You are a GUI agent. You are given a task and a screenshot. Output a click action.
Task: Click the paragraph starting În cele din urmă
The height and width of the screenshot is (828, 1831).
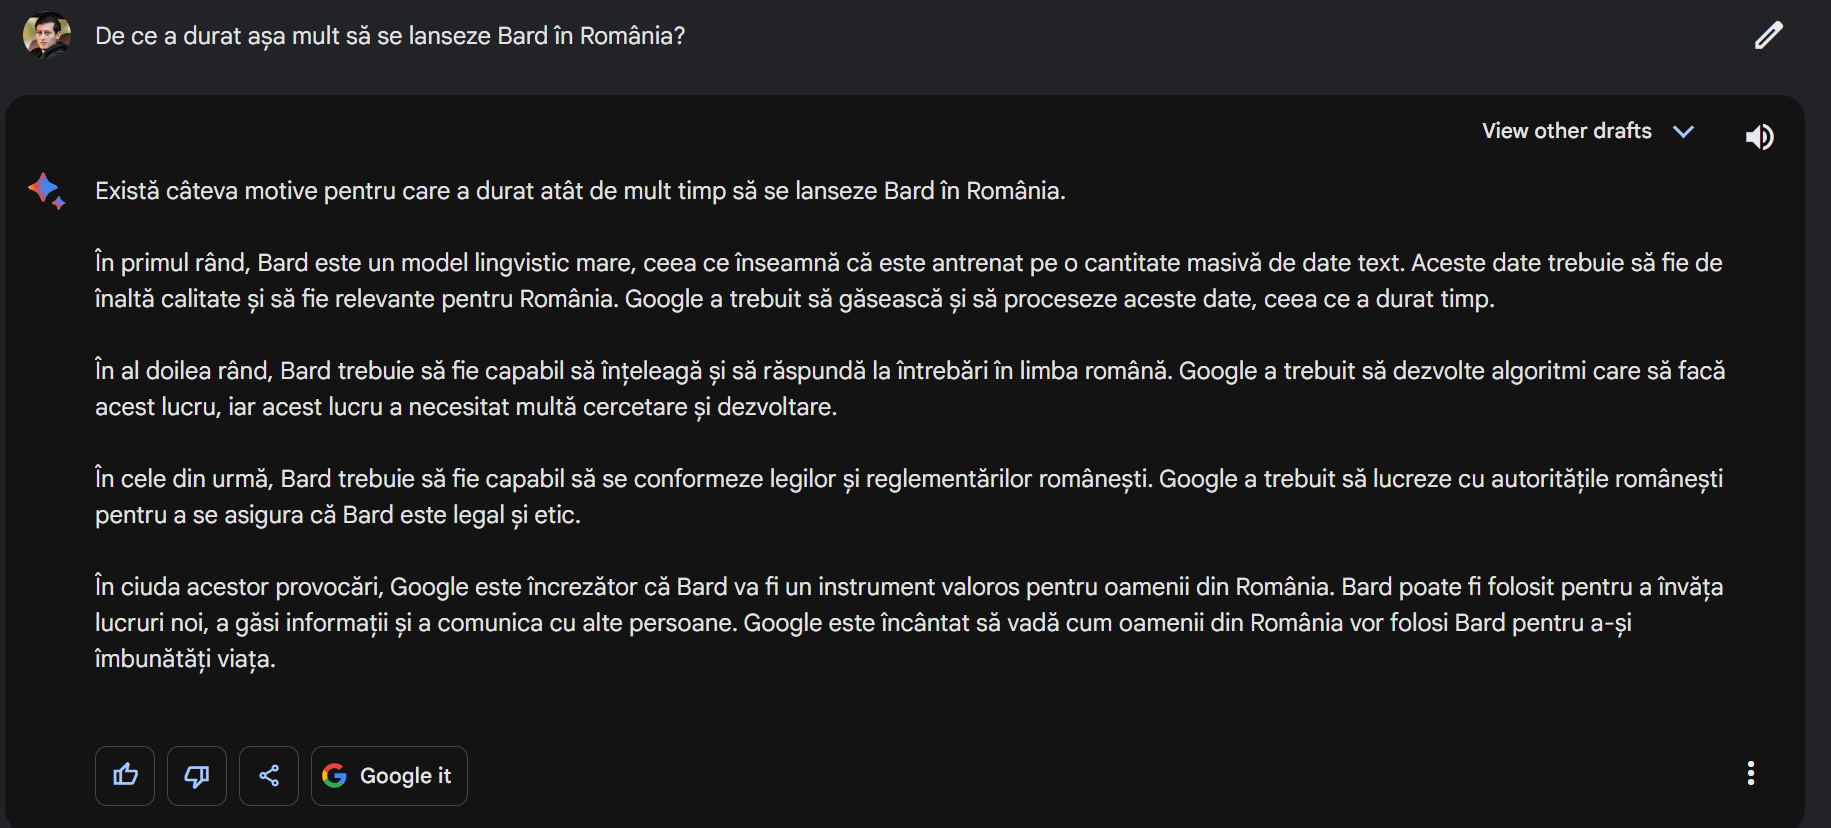[909, 497]
